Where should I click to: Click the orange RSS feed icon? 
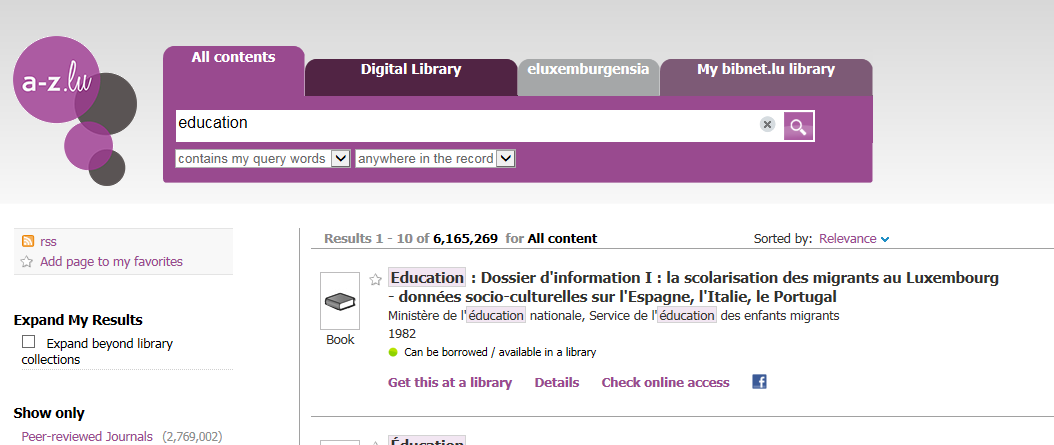tap(27, 241)
